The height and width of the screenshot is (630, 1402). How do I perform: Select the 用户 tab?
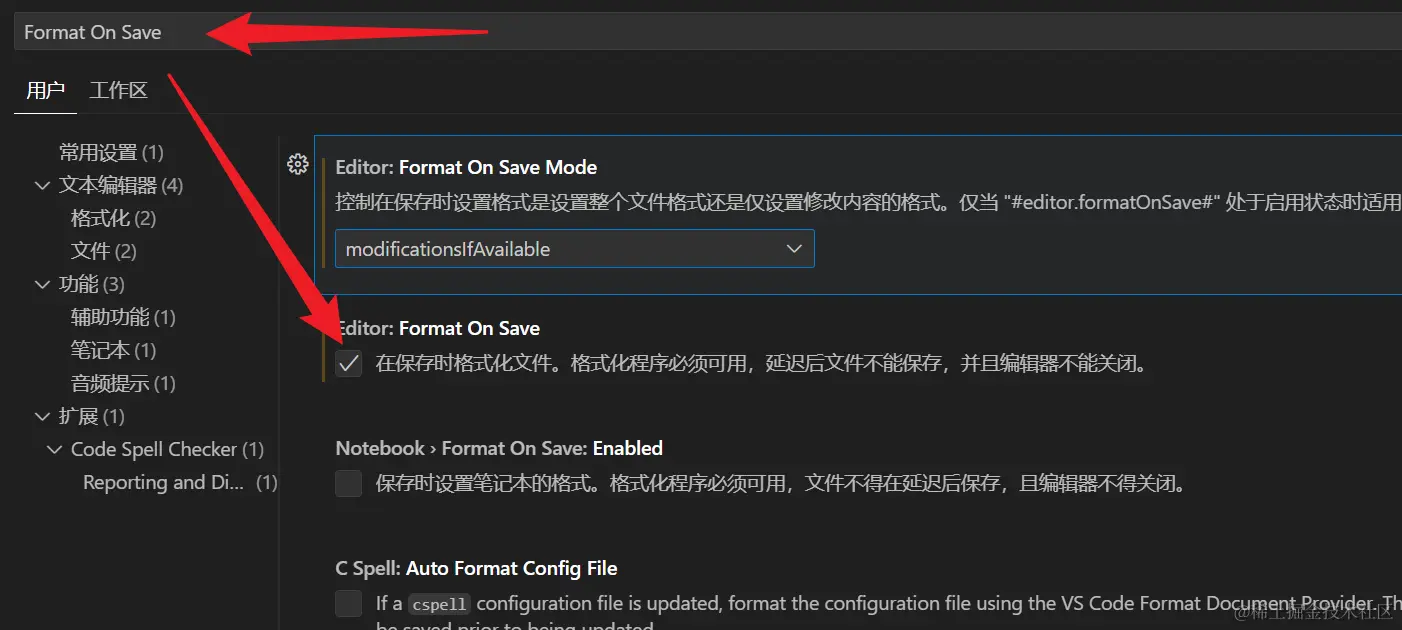tap(45, 90)
